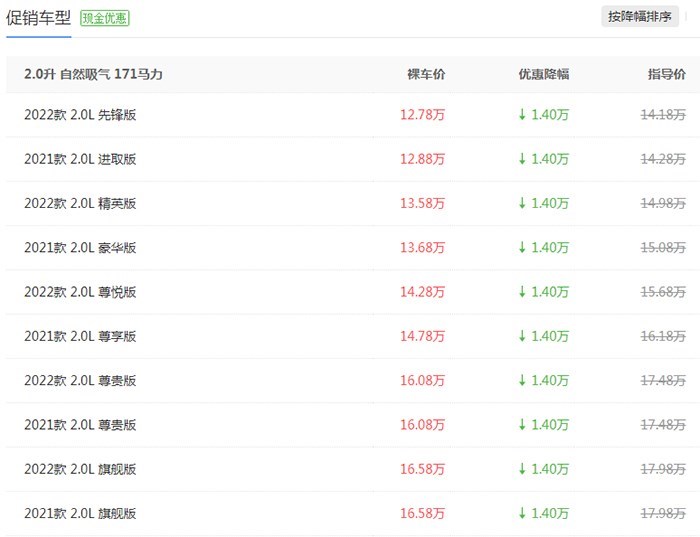The height and width of the screenshot is (537, 700).
Task: Open the 2022款 2.0L 精英版 model
Action: (80, 203)
